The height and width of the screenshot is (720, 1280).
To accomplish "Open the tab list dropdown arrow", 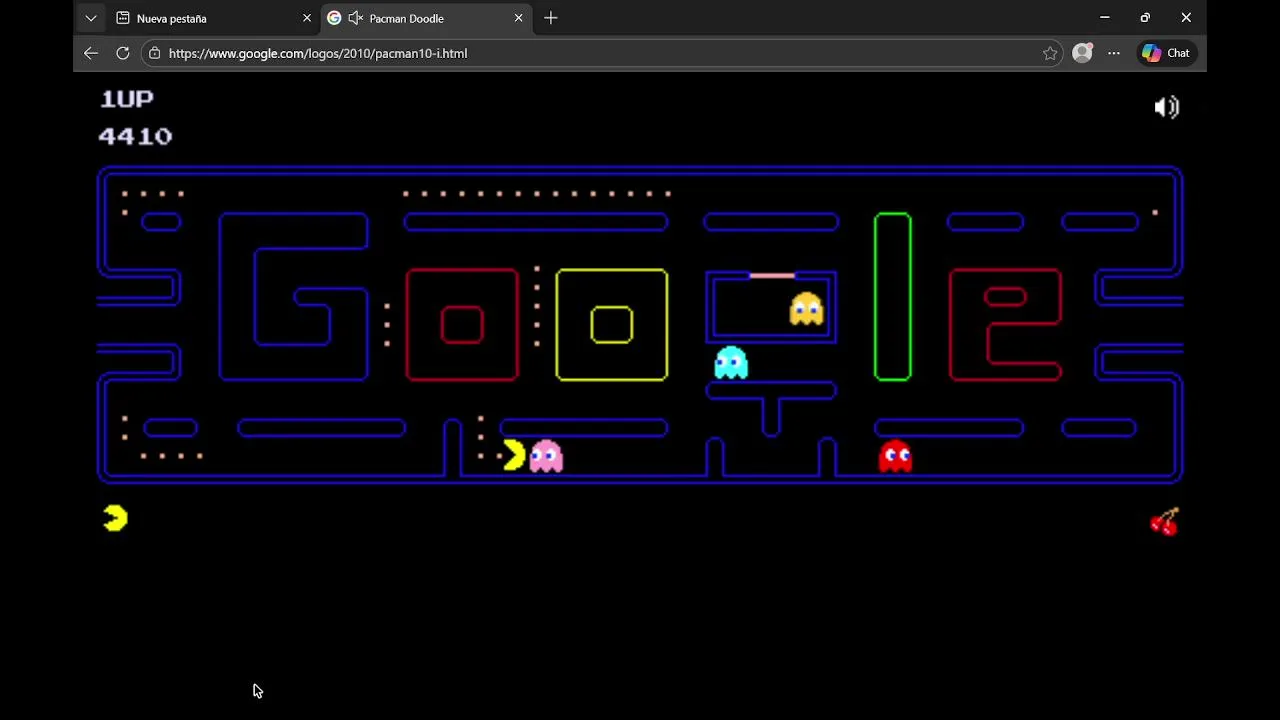I will pyautogui.click(x=91, y=18).
